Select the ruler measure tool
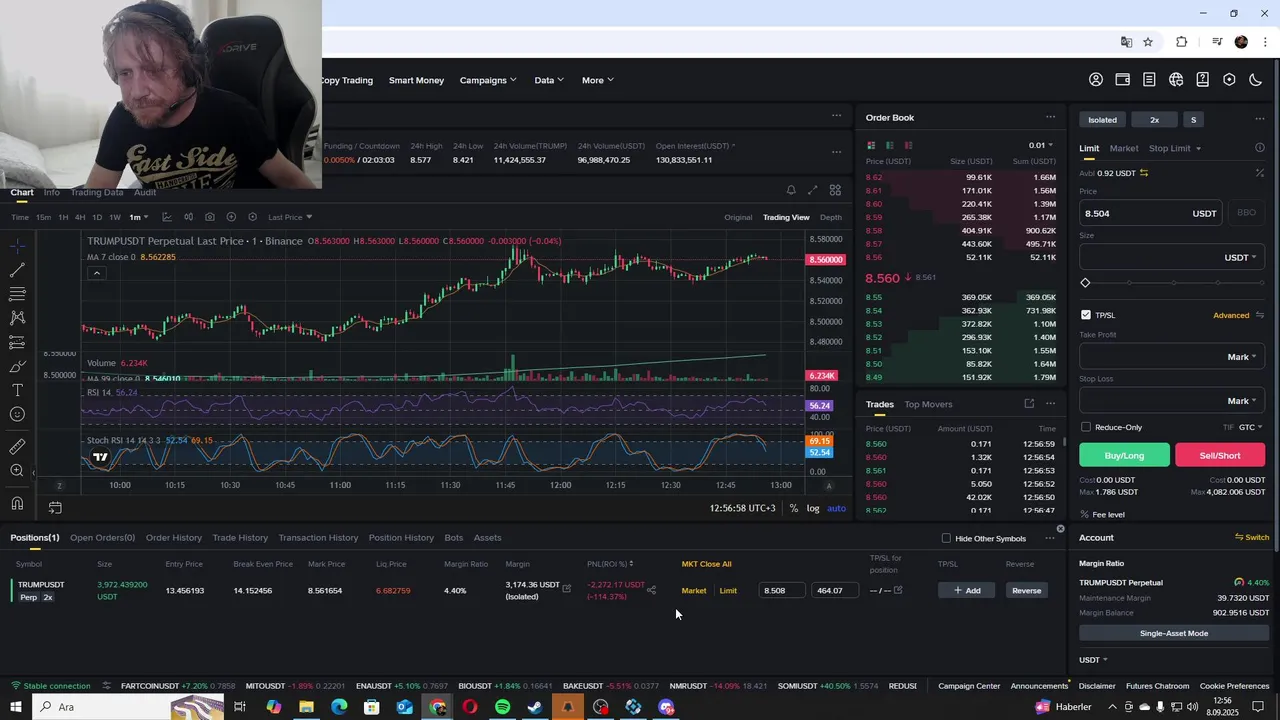 (x=17, y=446)
